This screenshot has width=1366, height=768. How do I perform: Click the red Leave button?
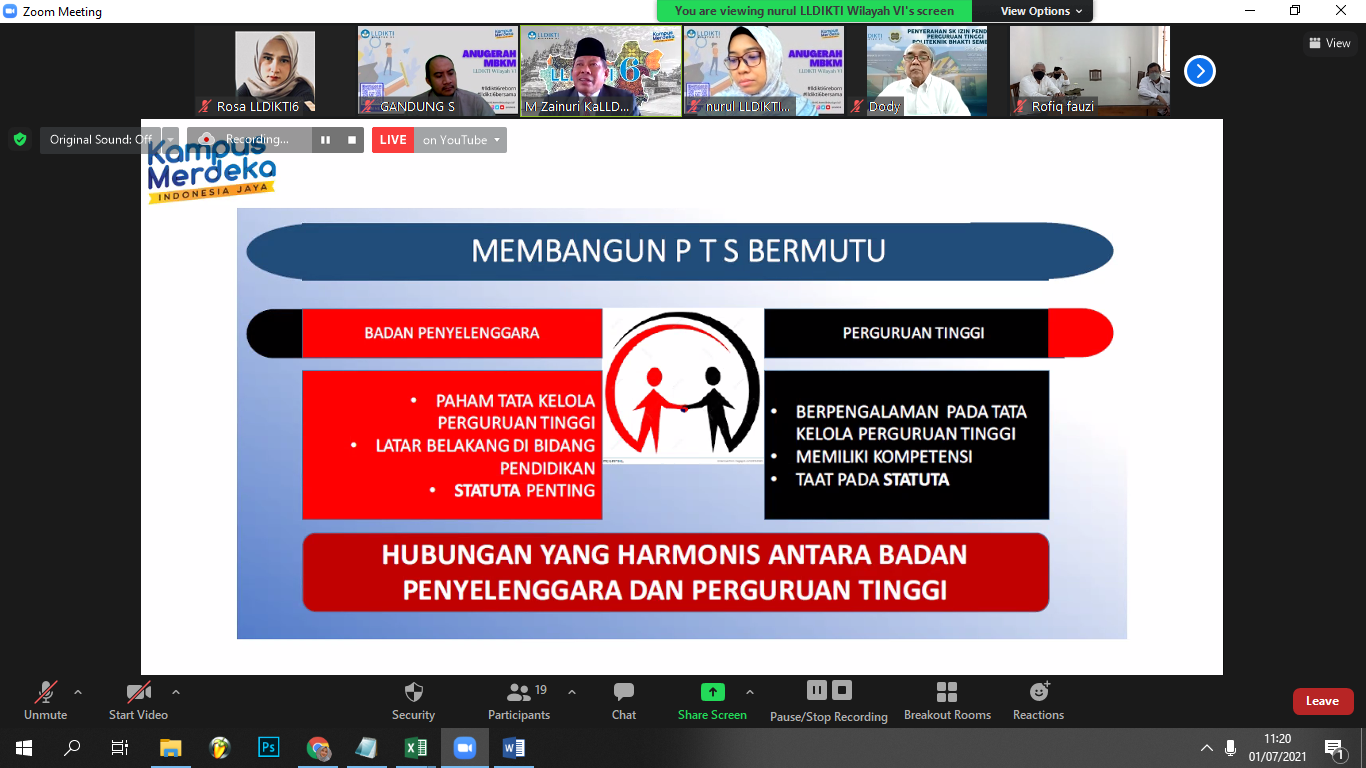(x=1322, y=701)
